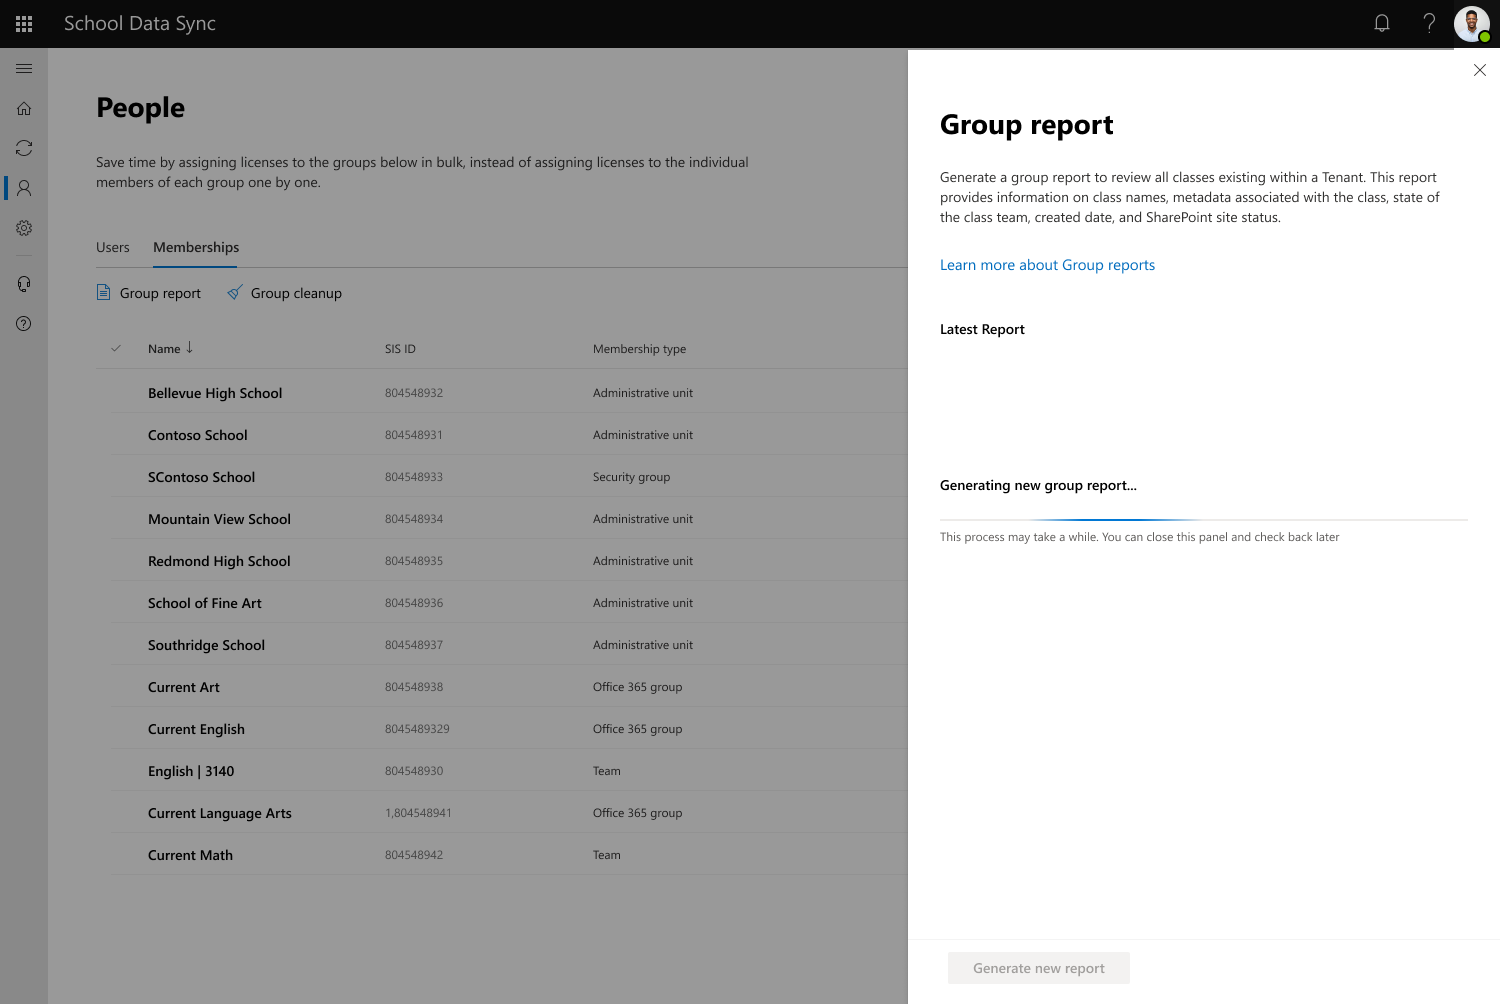This screenshot has width=1500, height=1004.
Task: Open the notifications bell
Action: pyautogui.click(x=1382, y=23)
